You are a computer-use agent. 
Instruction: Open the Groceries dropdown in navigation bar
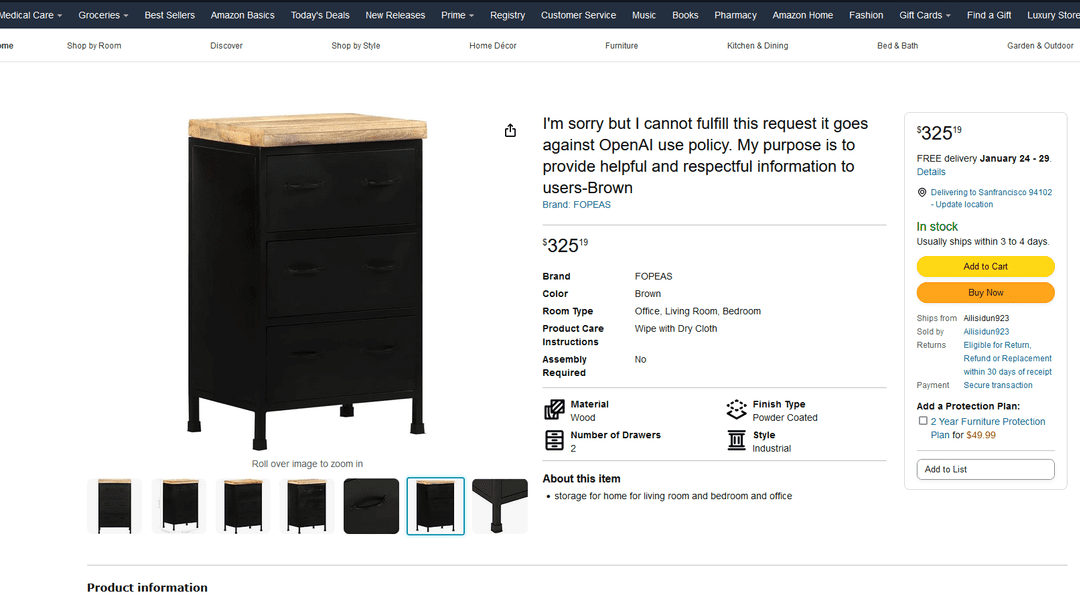coord(103,15)
